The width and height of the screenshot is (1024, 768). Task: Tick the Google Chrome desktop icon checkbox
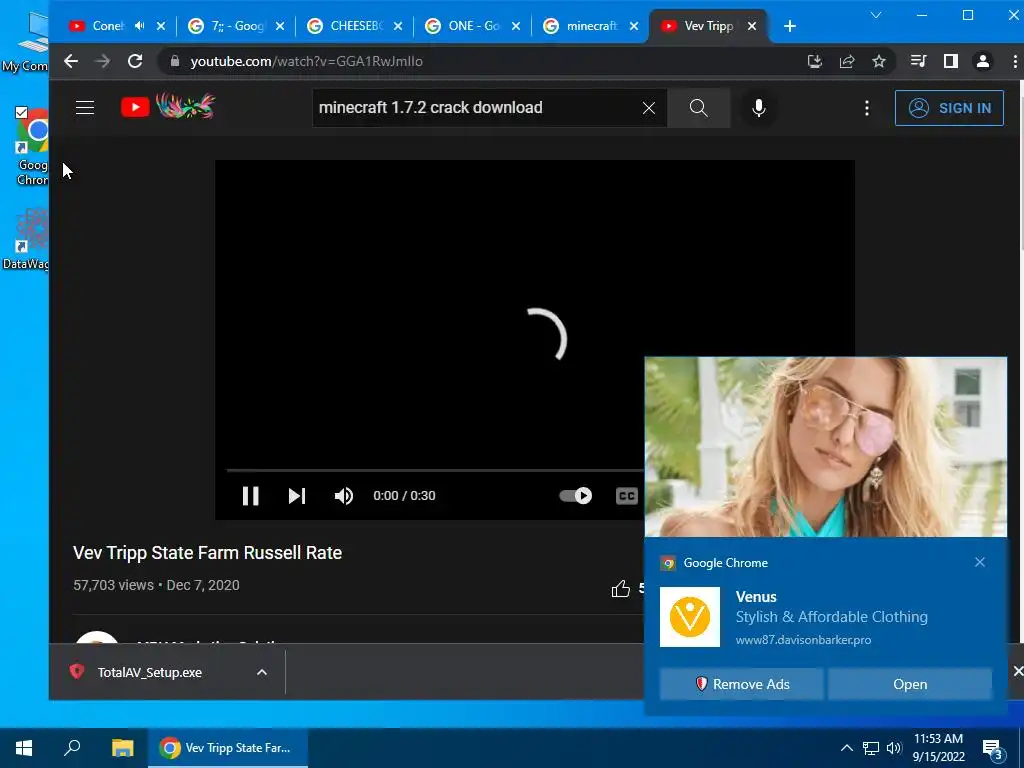(x=22, y=113)
